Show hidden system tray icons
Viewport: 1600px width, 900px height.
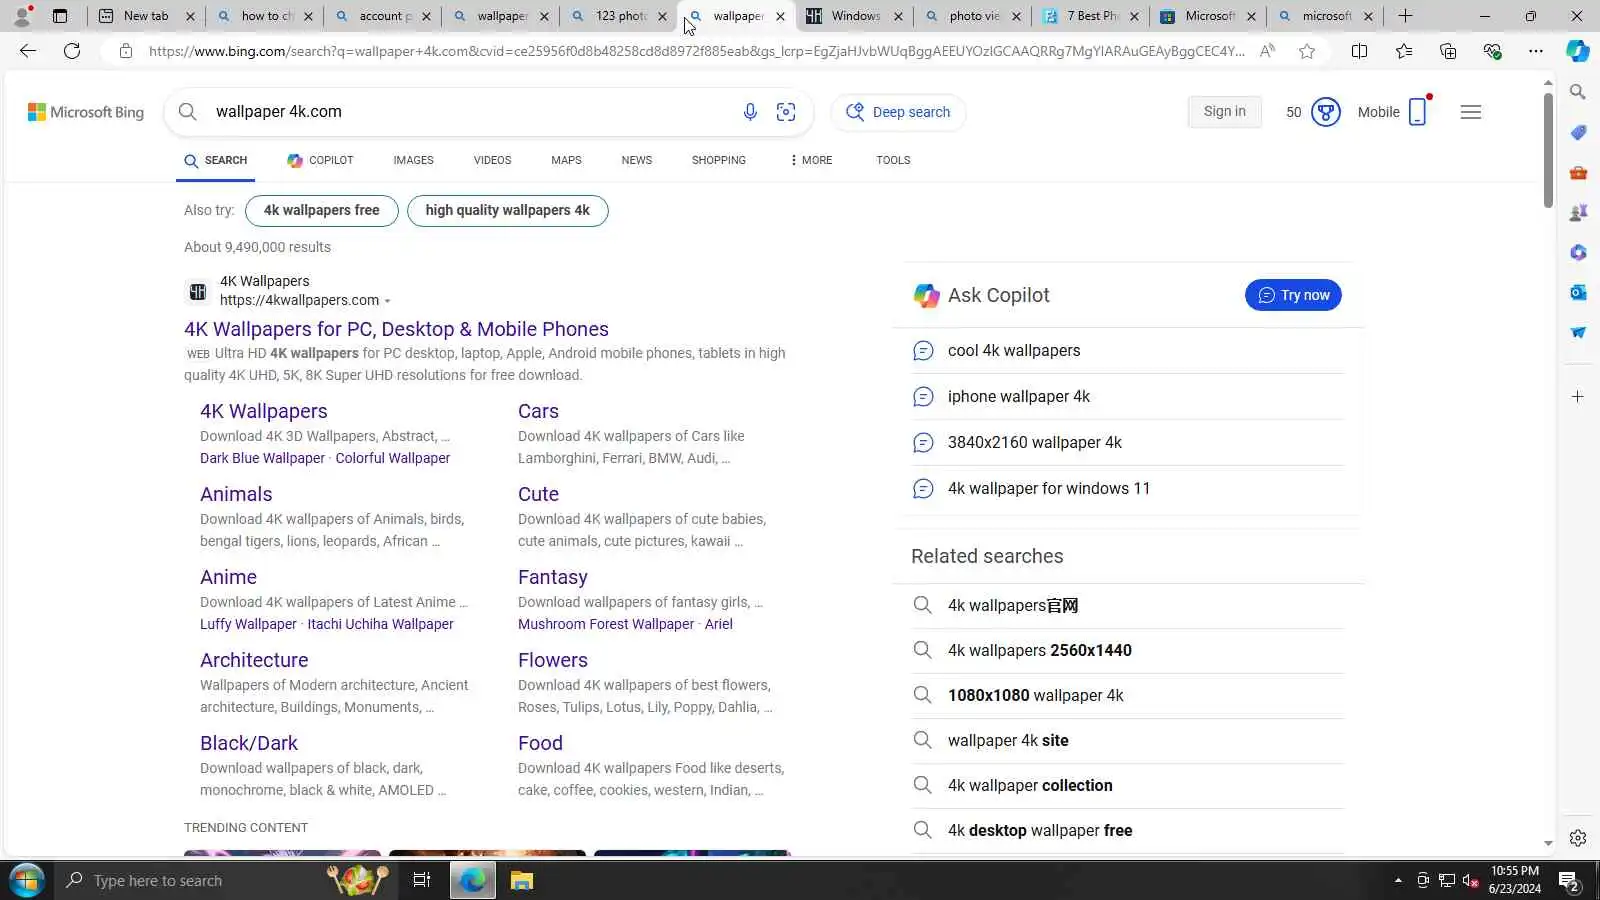pos(1398,881)
